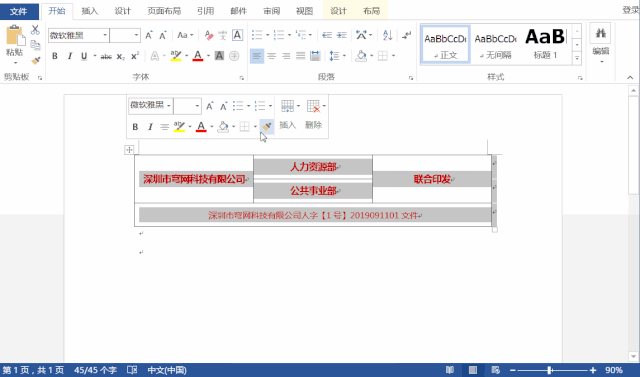The height and width of the screenshot is (377, 640).
Task: Switch to the 引用 References tab
Action: (x=205, y=11)
